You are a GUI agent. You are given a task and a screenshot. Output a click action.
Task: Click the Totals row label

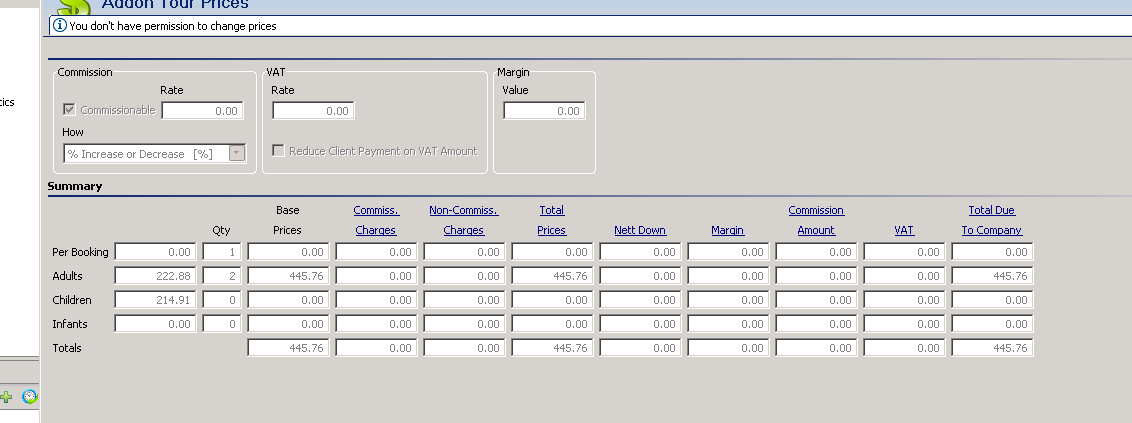[x=67, y=348]
